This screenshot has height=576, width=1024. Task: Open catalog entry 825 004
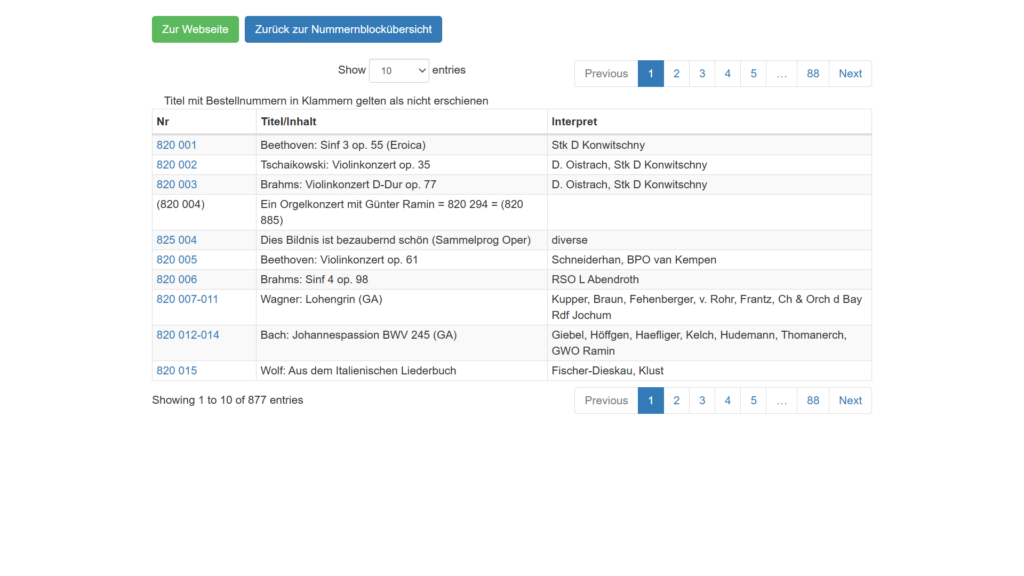click(x=176, y=240)
